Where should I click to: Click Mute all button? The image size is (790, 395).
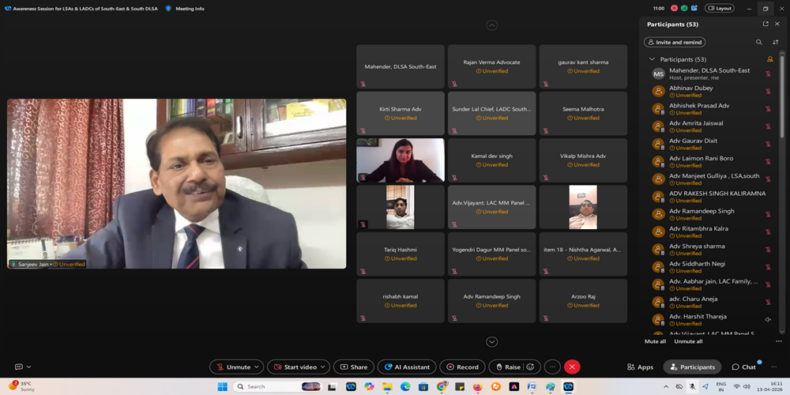(655, 341)
